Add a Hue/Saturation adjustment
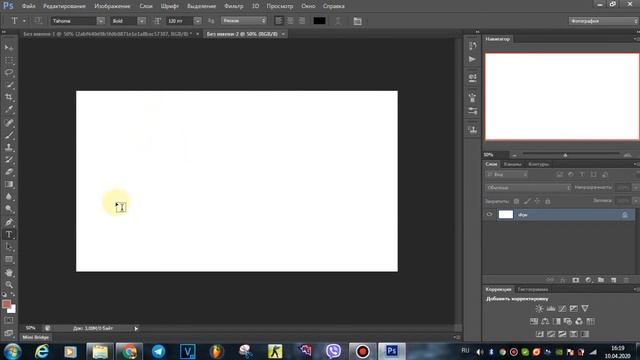Image resolution: width=640 pixels, height=360 pixels. 534,321
